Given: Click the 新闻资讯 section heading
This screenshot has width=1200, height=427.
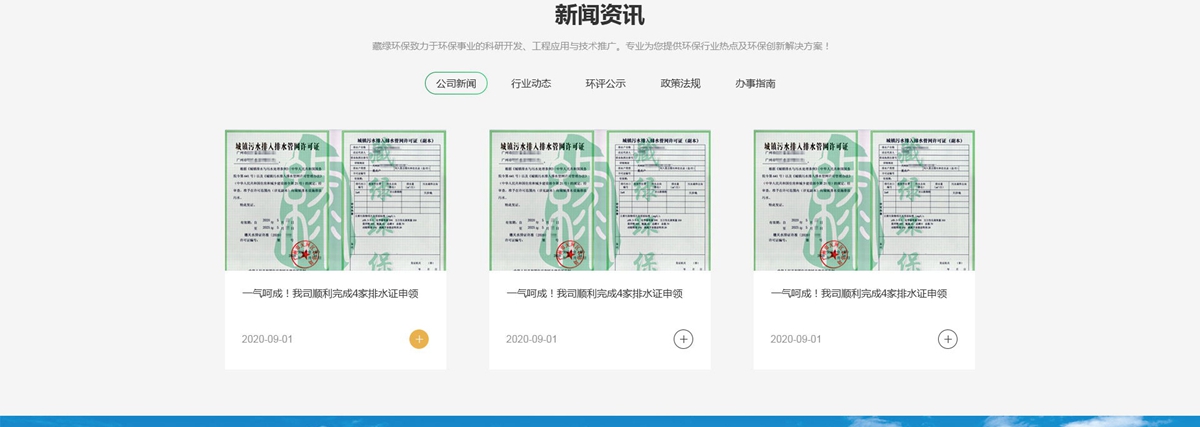Looking at the screenshot, I should pyautogui.click(x=599, y=16).
